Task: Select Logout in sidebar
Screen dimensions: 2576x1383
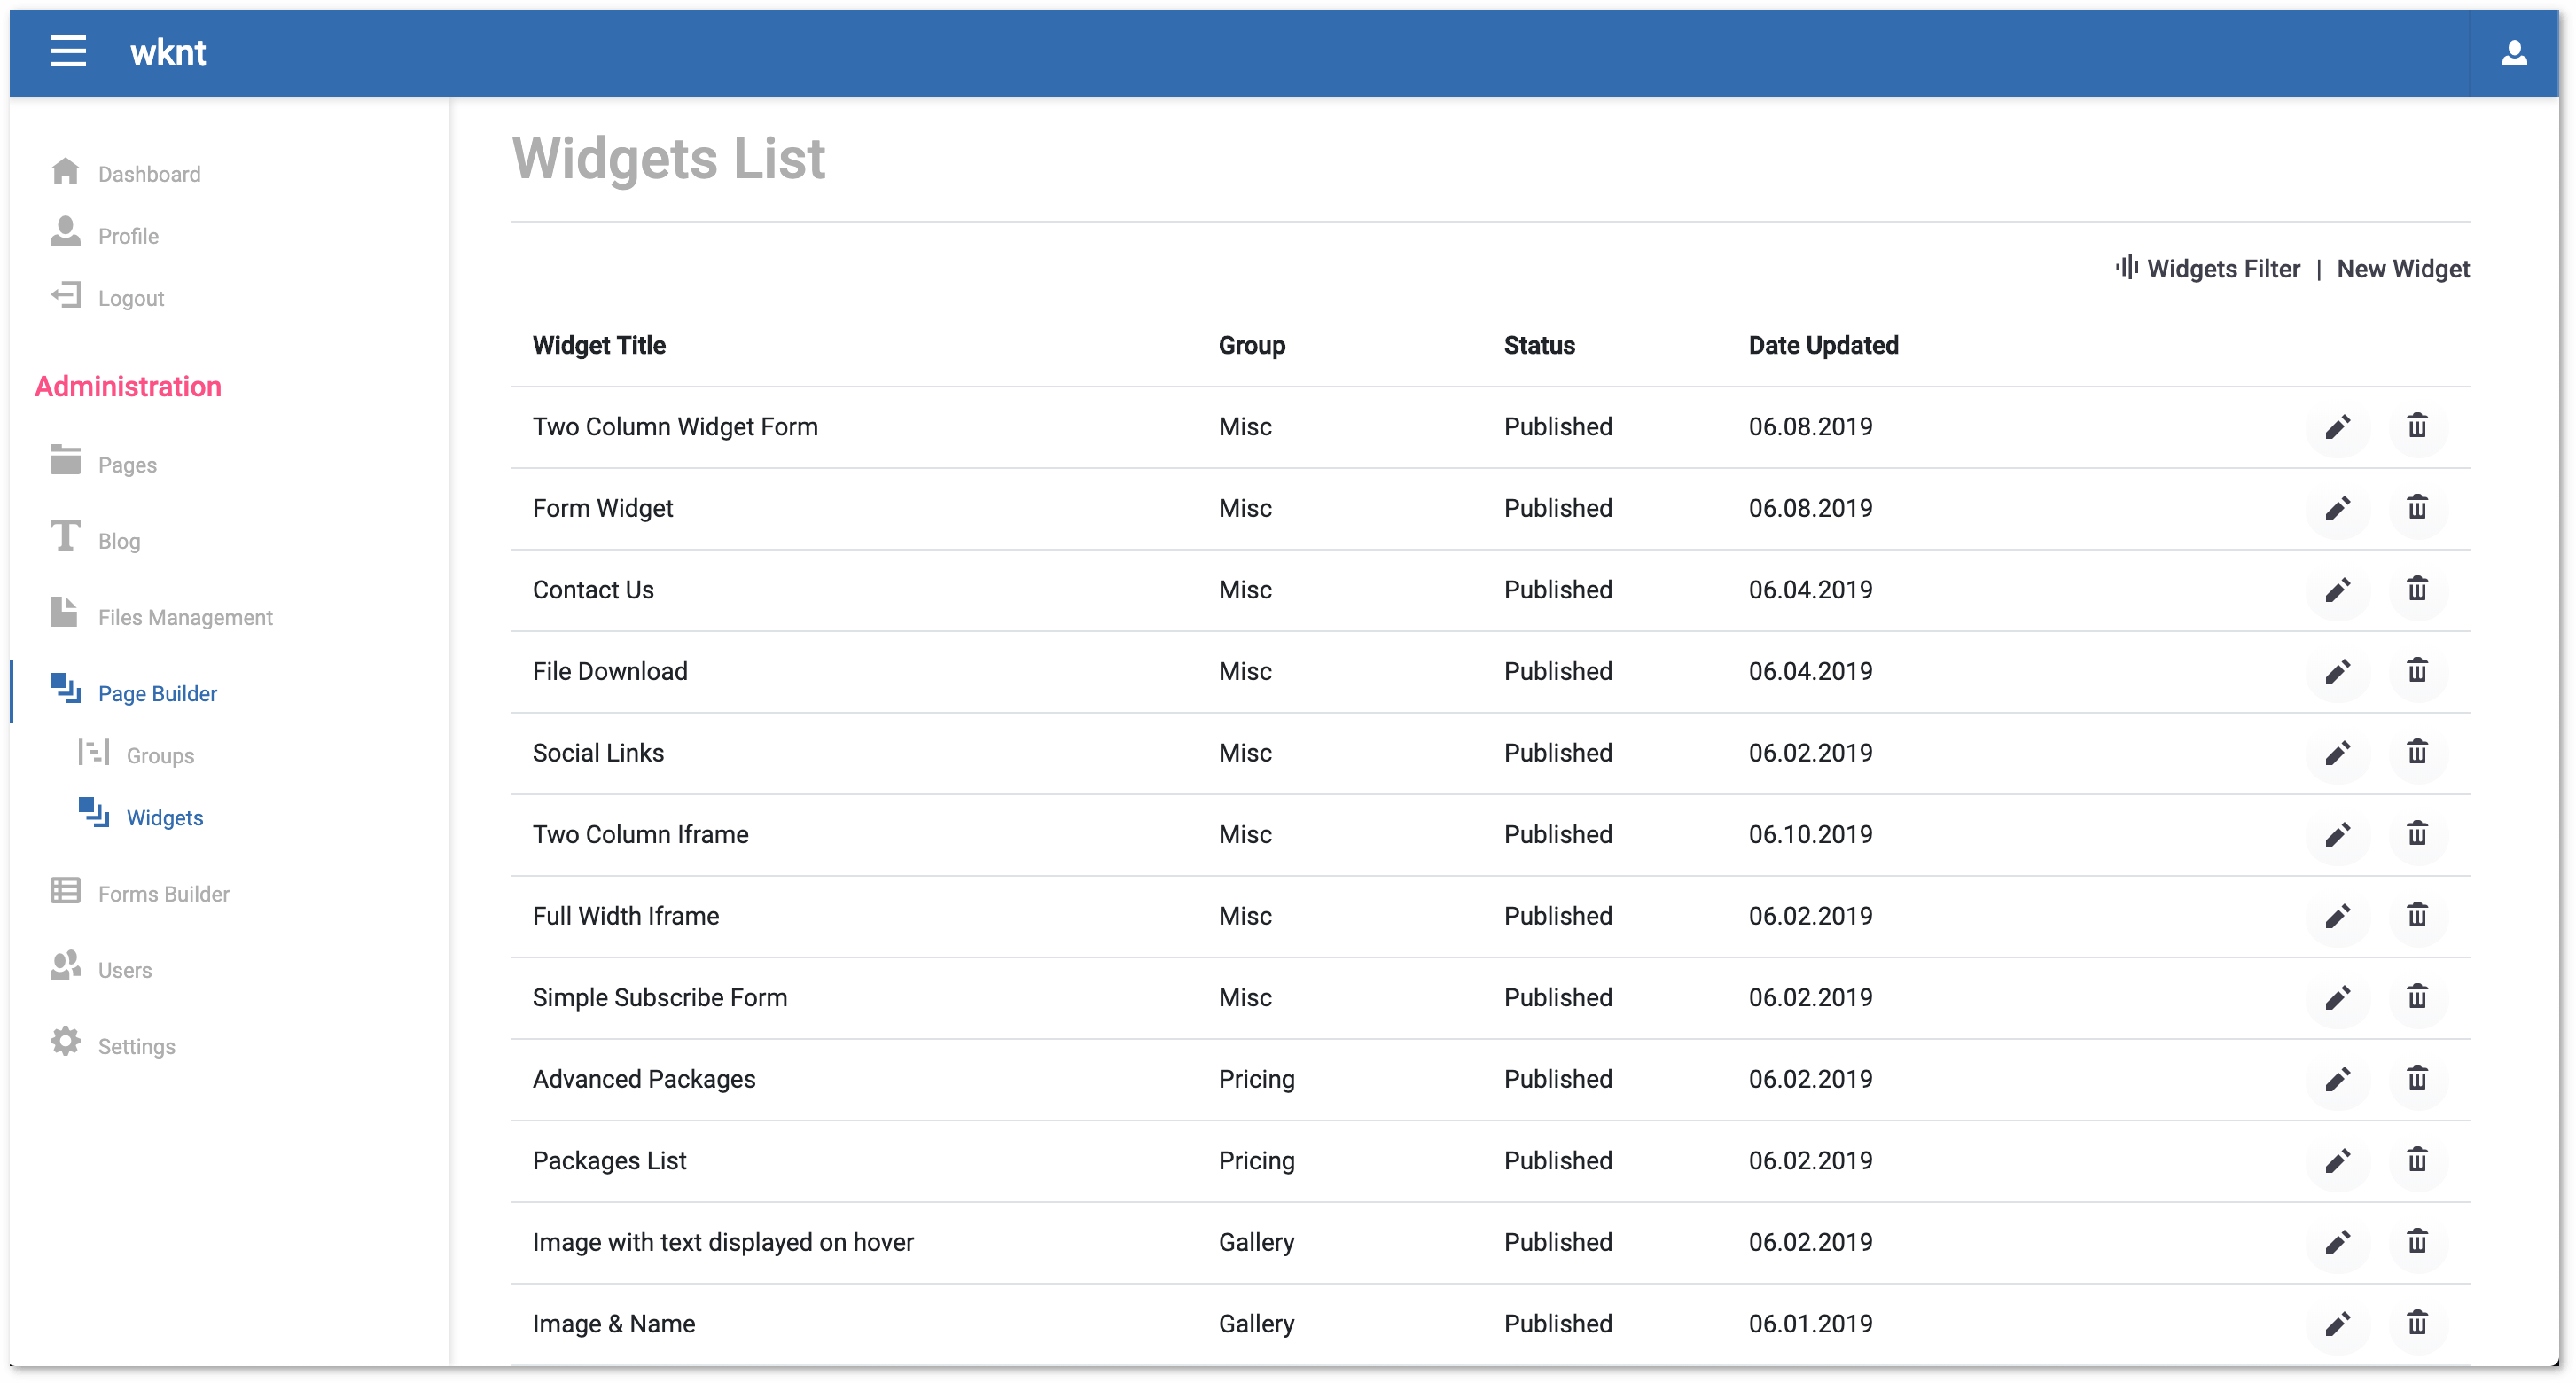Action: pos(107,297)
